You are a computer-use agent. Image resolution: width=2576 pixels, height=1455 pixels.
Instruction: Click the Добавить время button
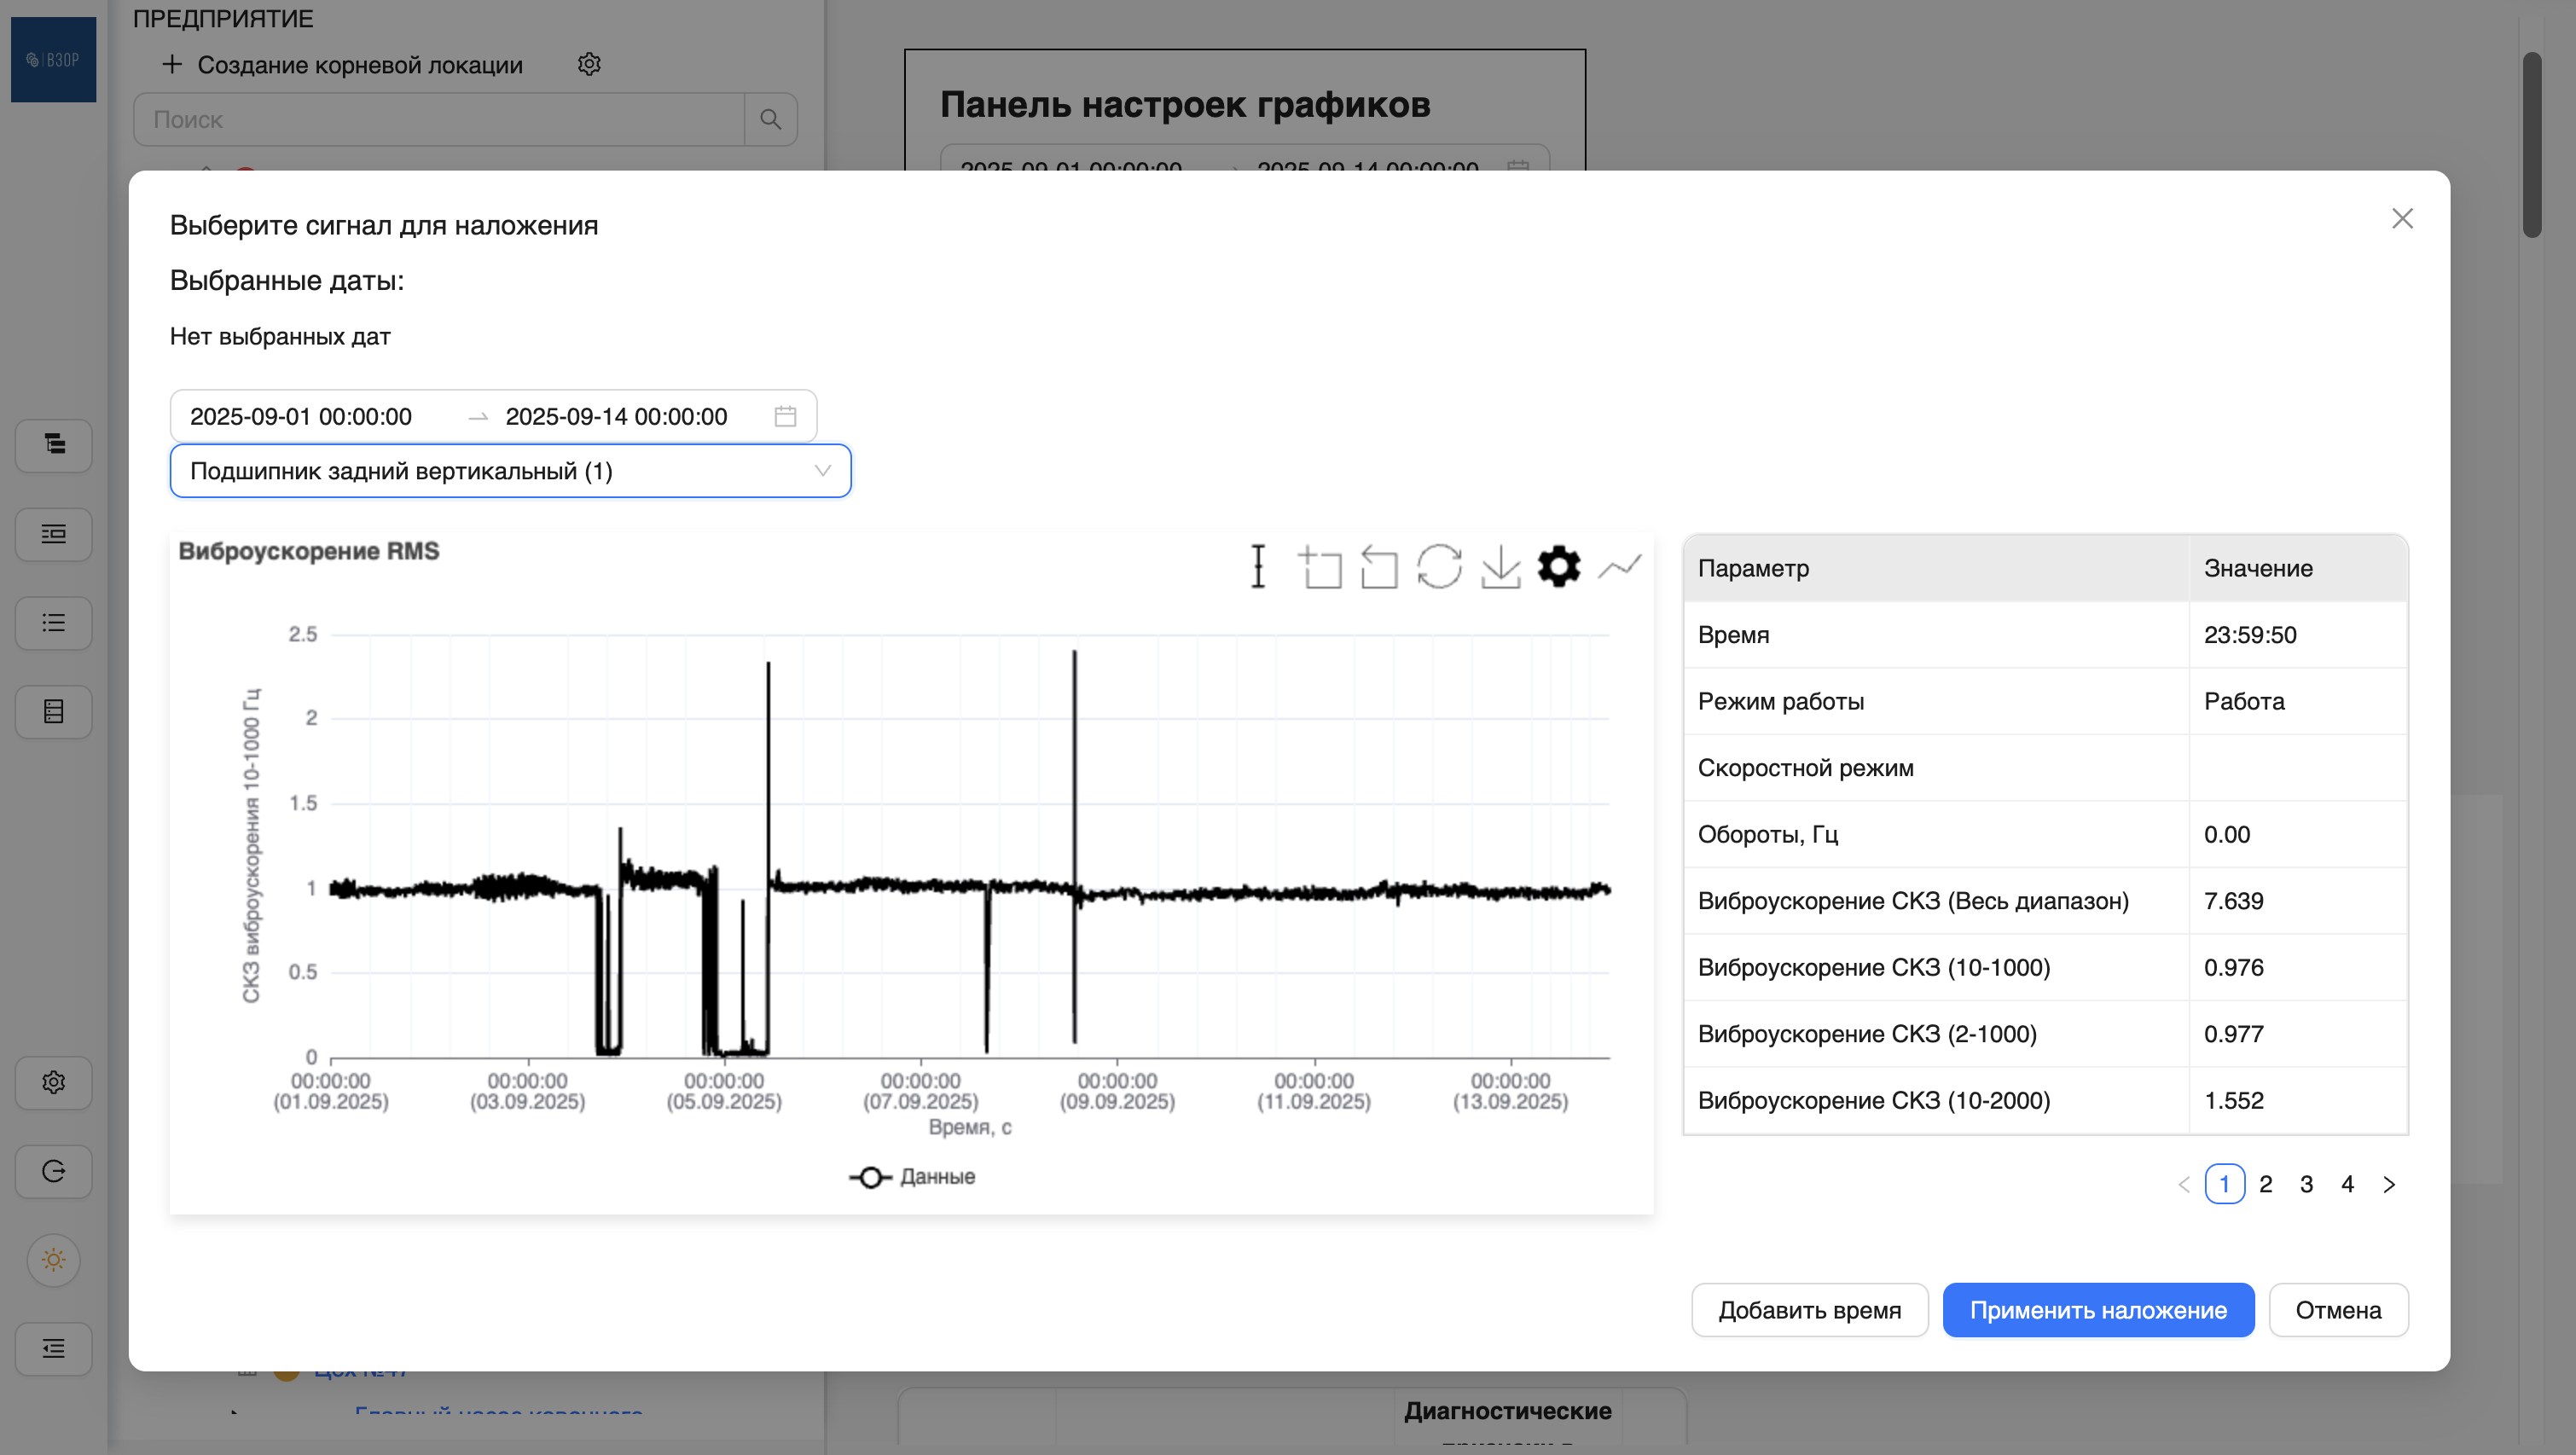coord(1809,1310)
